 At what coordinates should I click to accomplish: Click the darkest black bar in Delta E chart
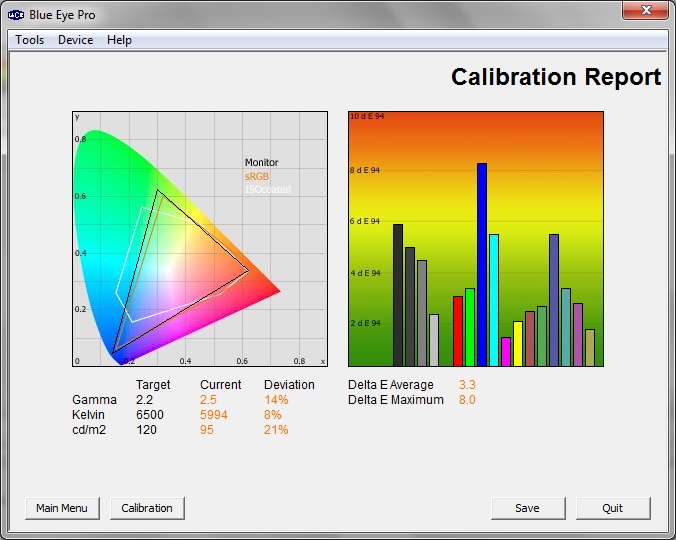[398, 295]
